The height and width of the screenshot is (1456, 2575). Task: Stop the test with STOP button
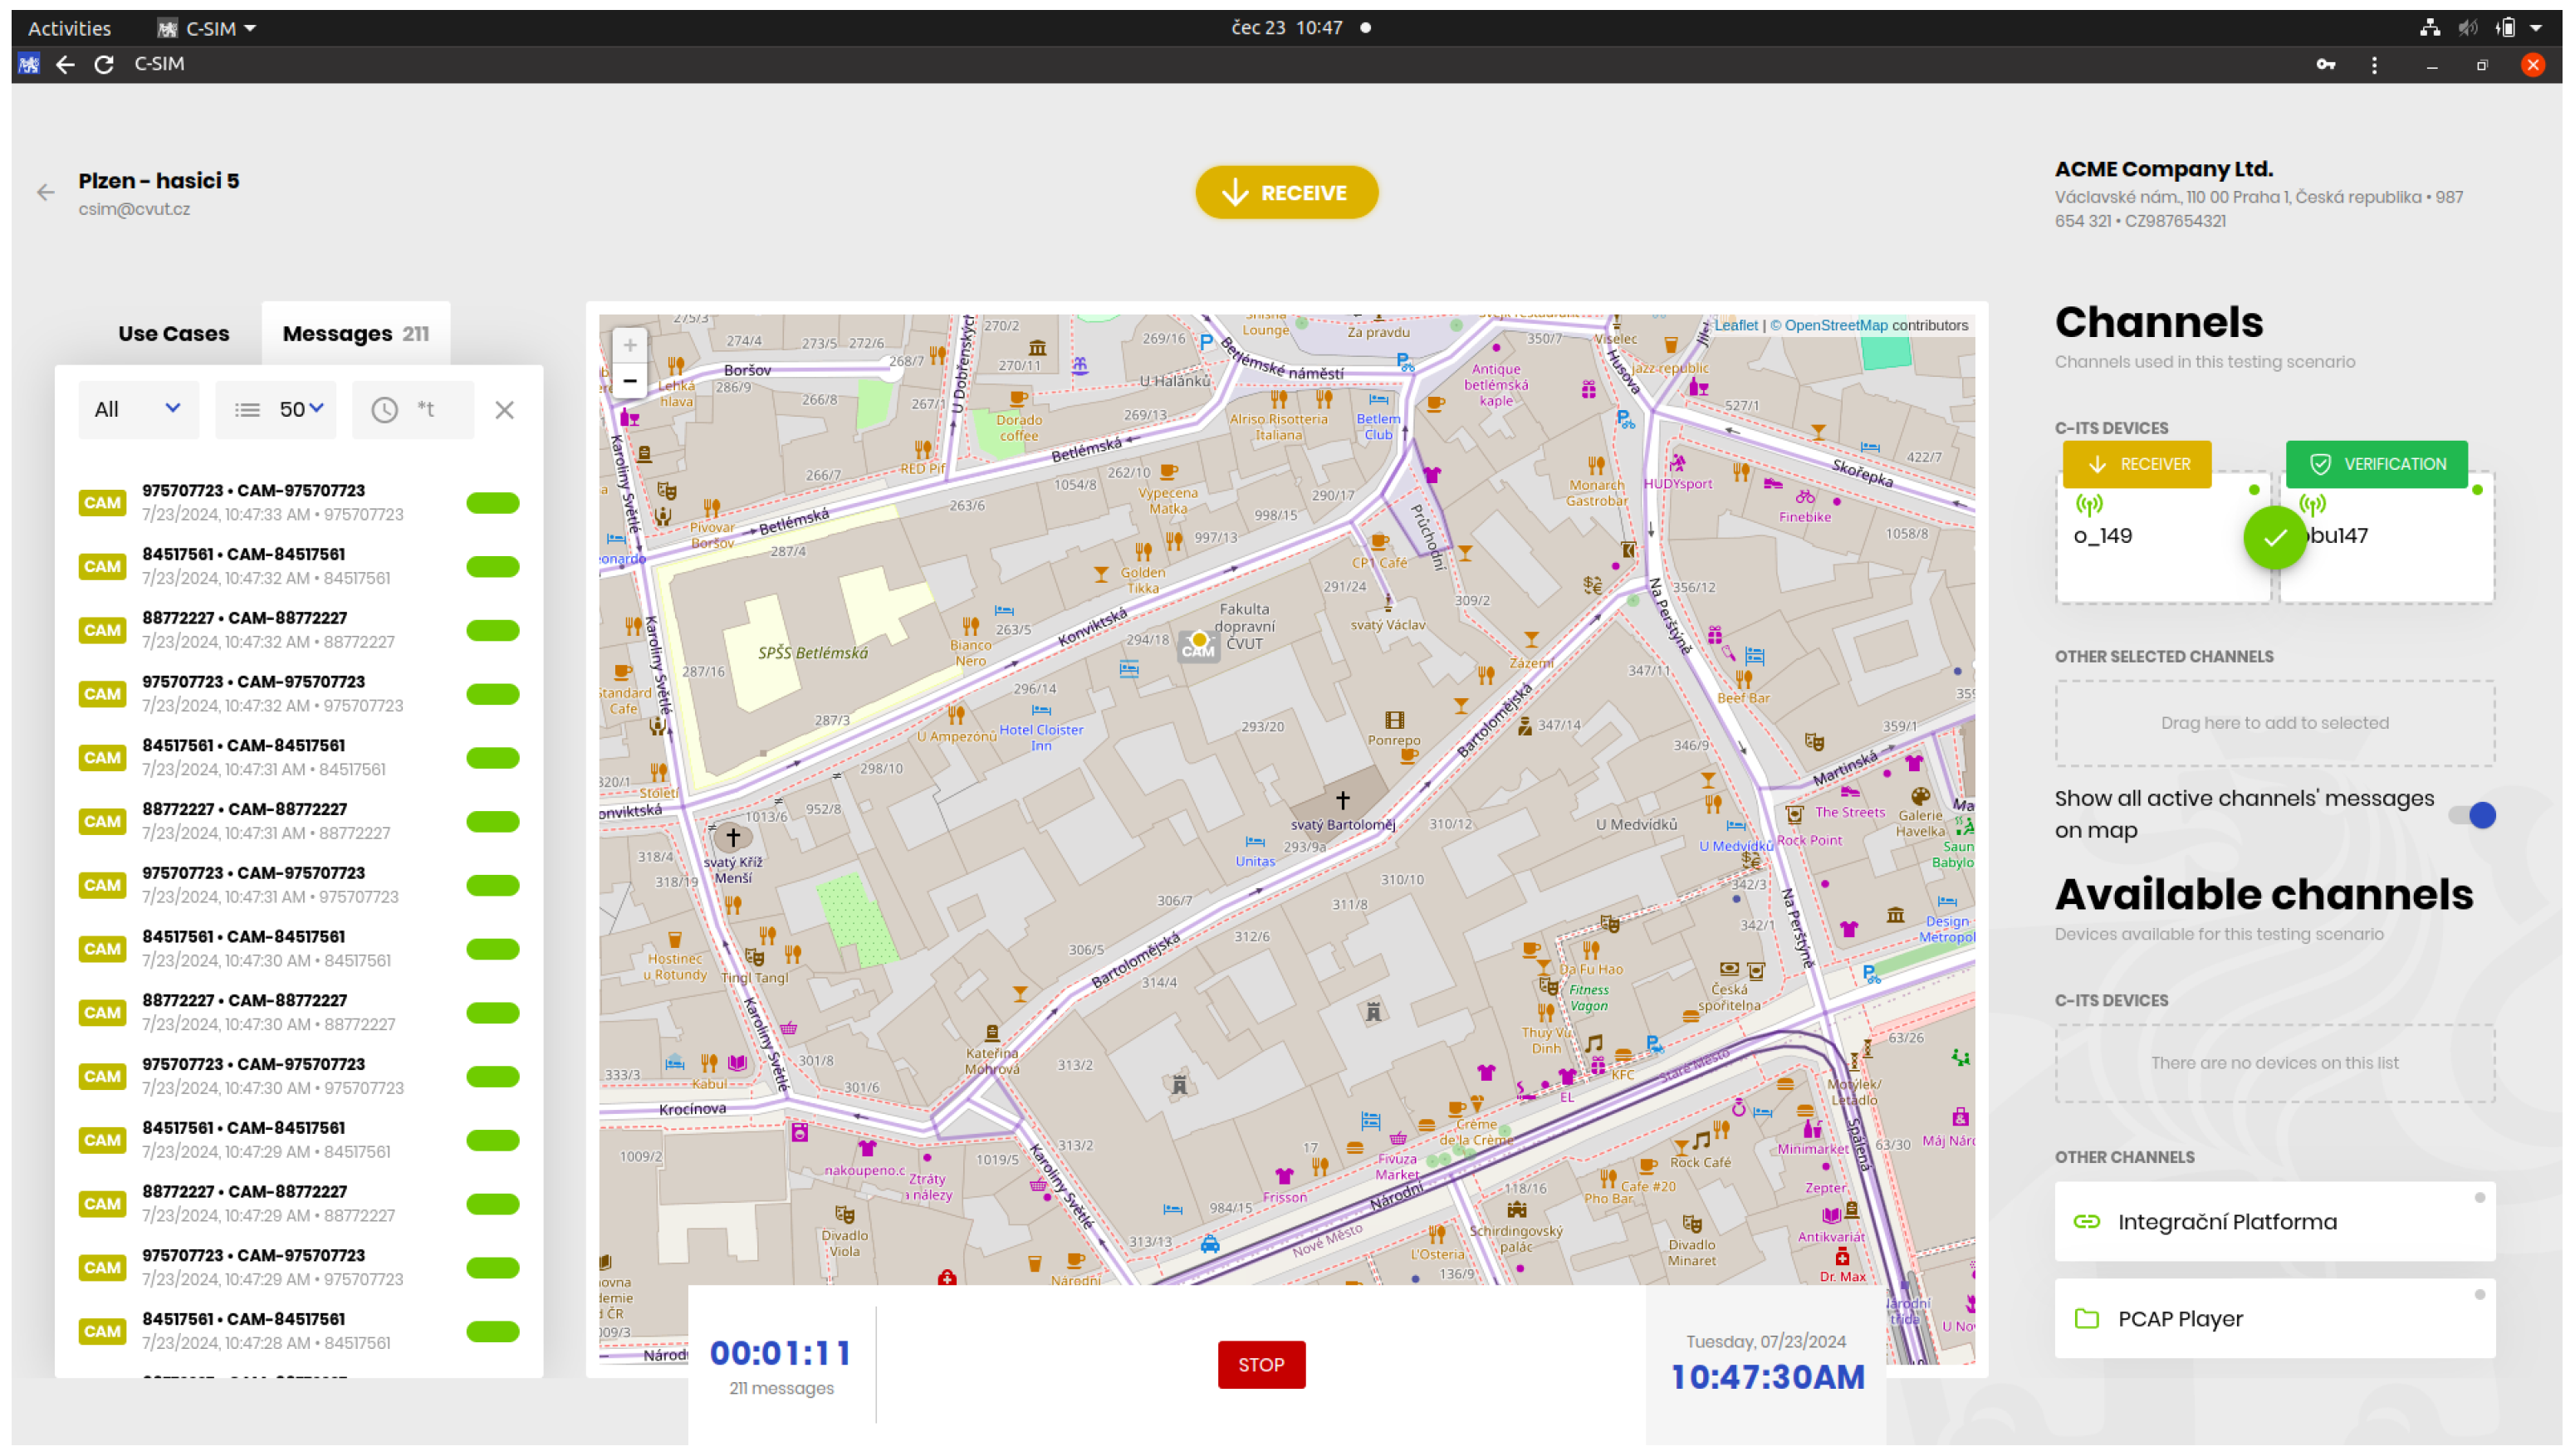click(x=1261, y=1365)
